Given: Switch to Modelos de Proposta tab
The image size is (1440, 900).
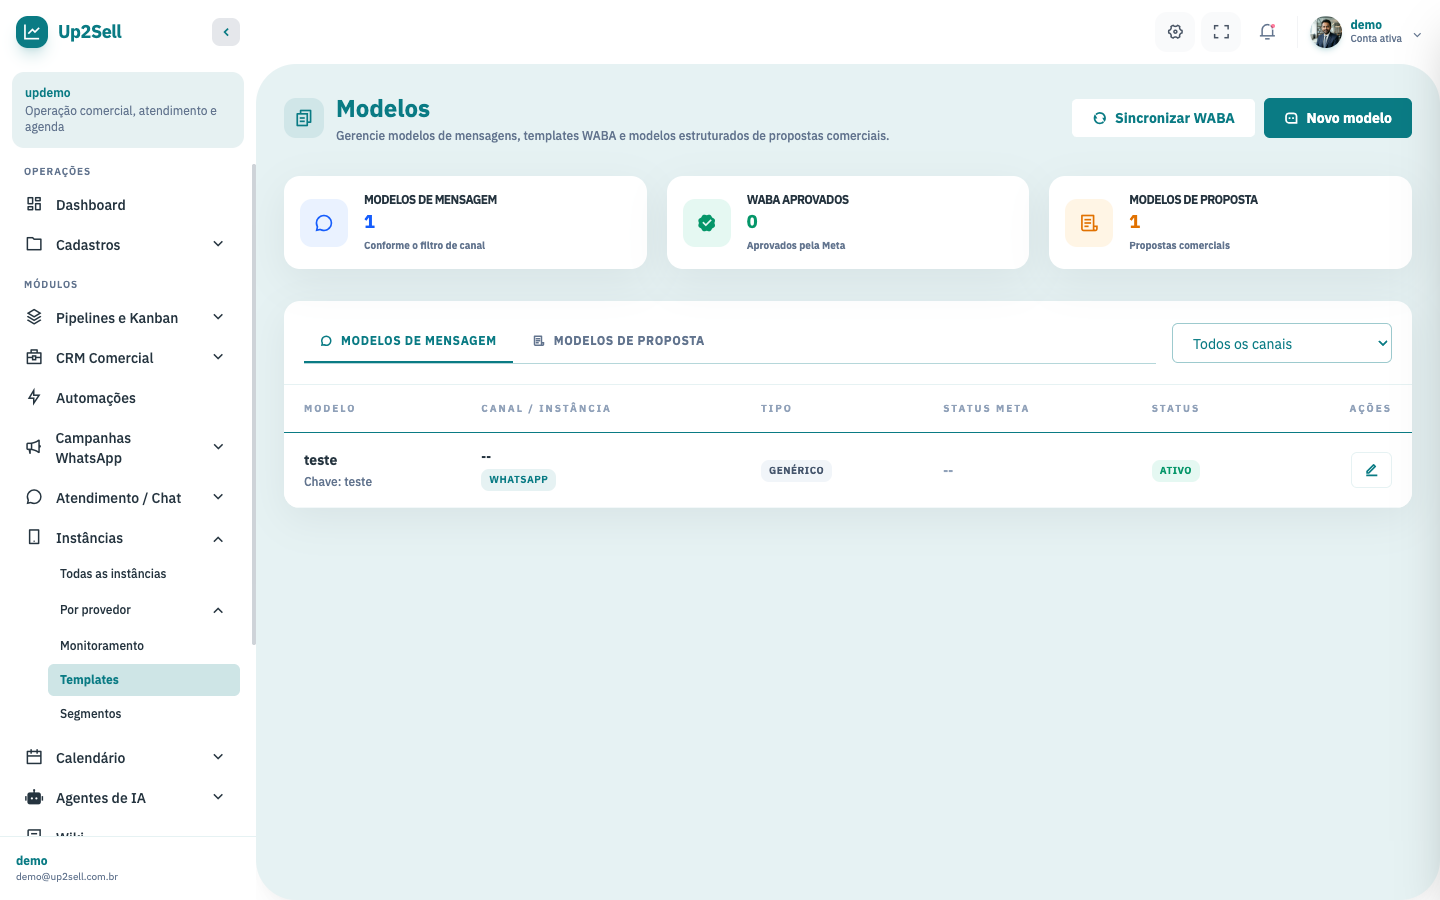Looking at the screenshot, I should pos(619,341).
